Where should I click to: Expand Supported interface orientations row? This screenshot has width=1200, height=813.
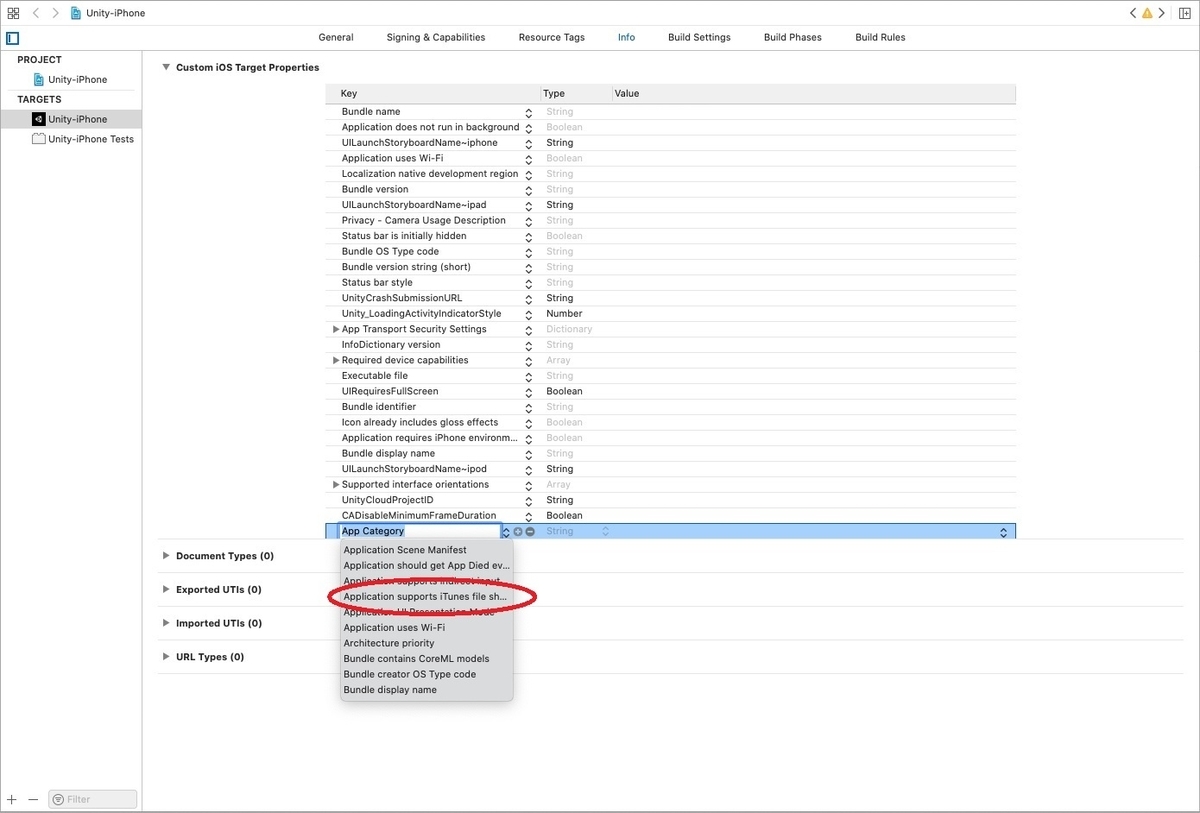coord(336,484)
